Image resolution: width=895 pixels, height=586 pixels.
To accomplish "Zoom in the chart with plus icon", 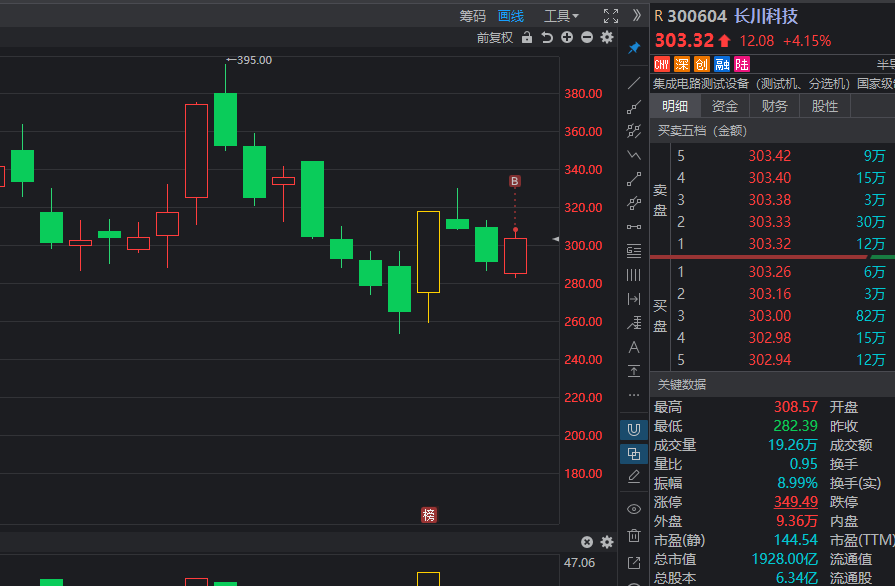I will (567, 37).
